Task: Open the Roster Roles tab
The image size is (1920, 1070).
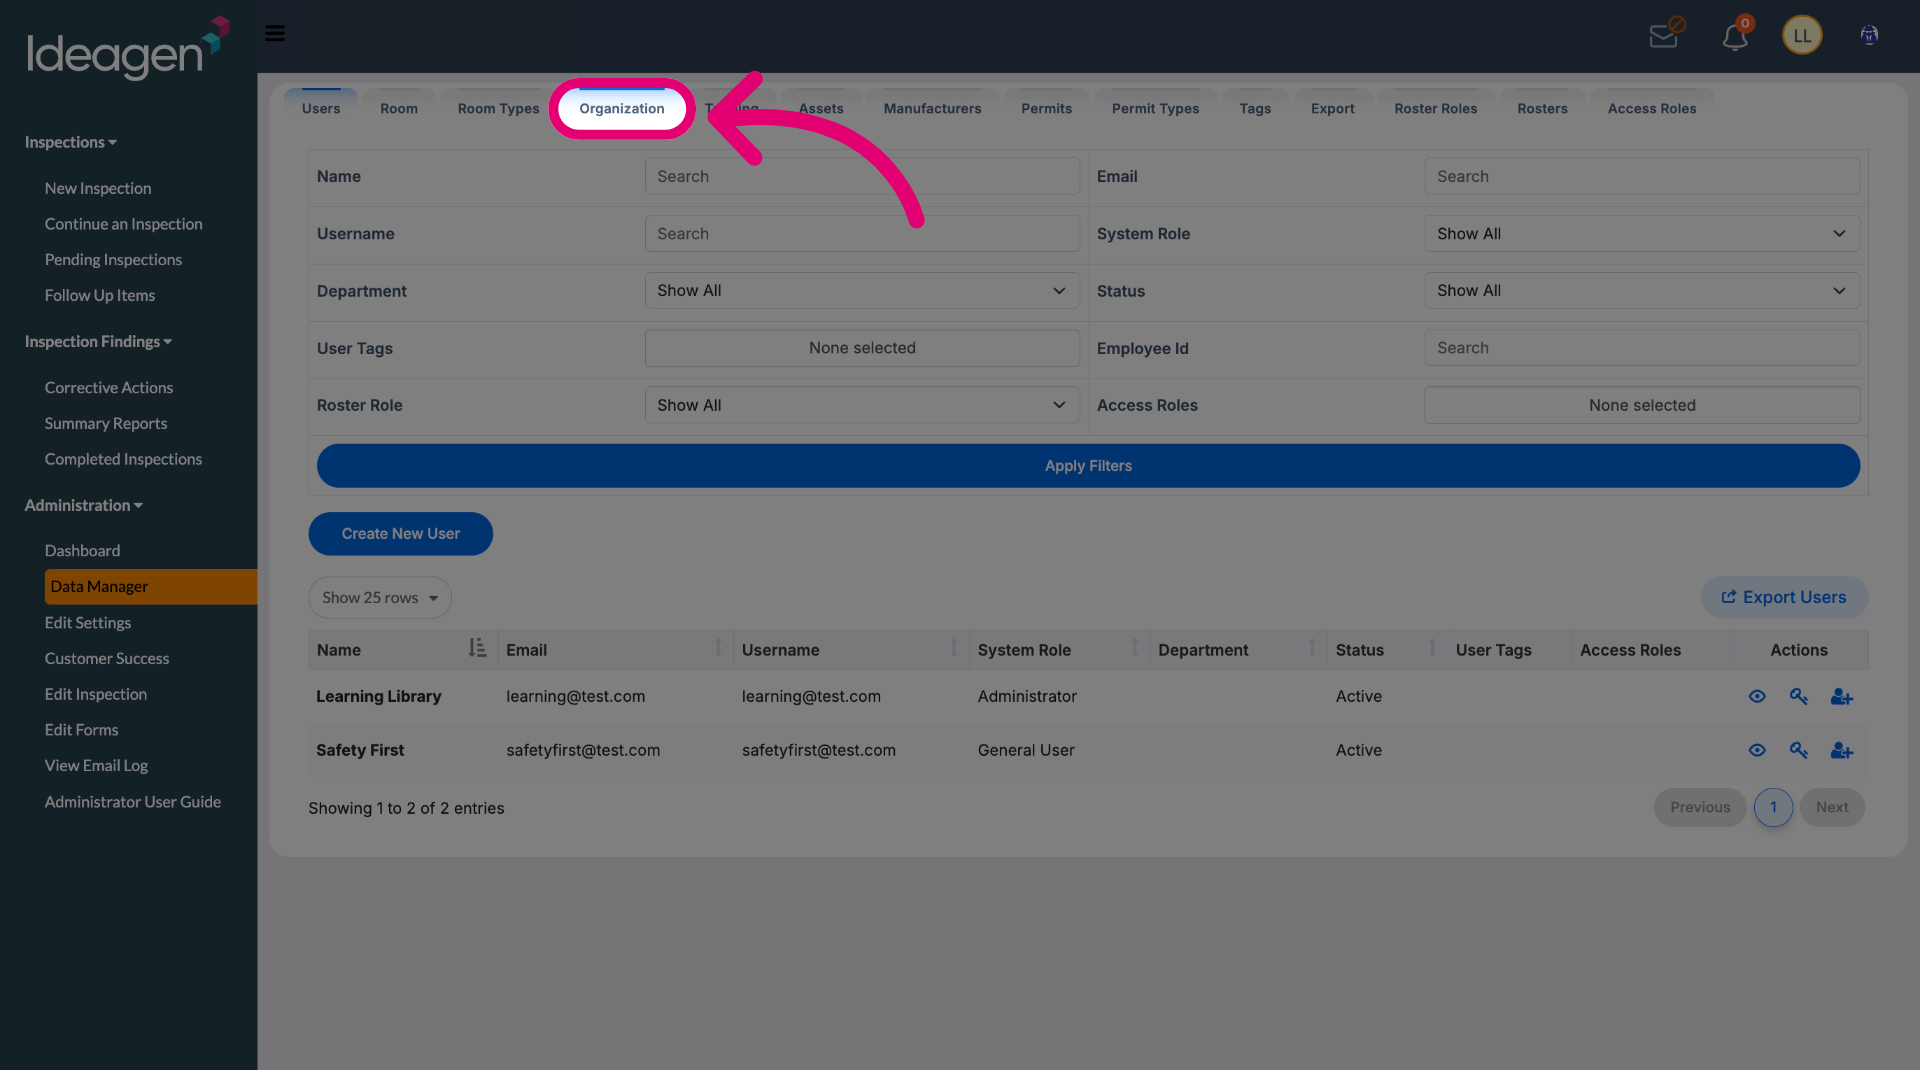Action: pyautogui.click(x=1436, y=109)
